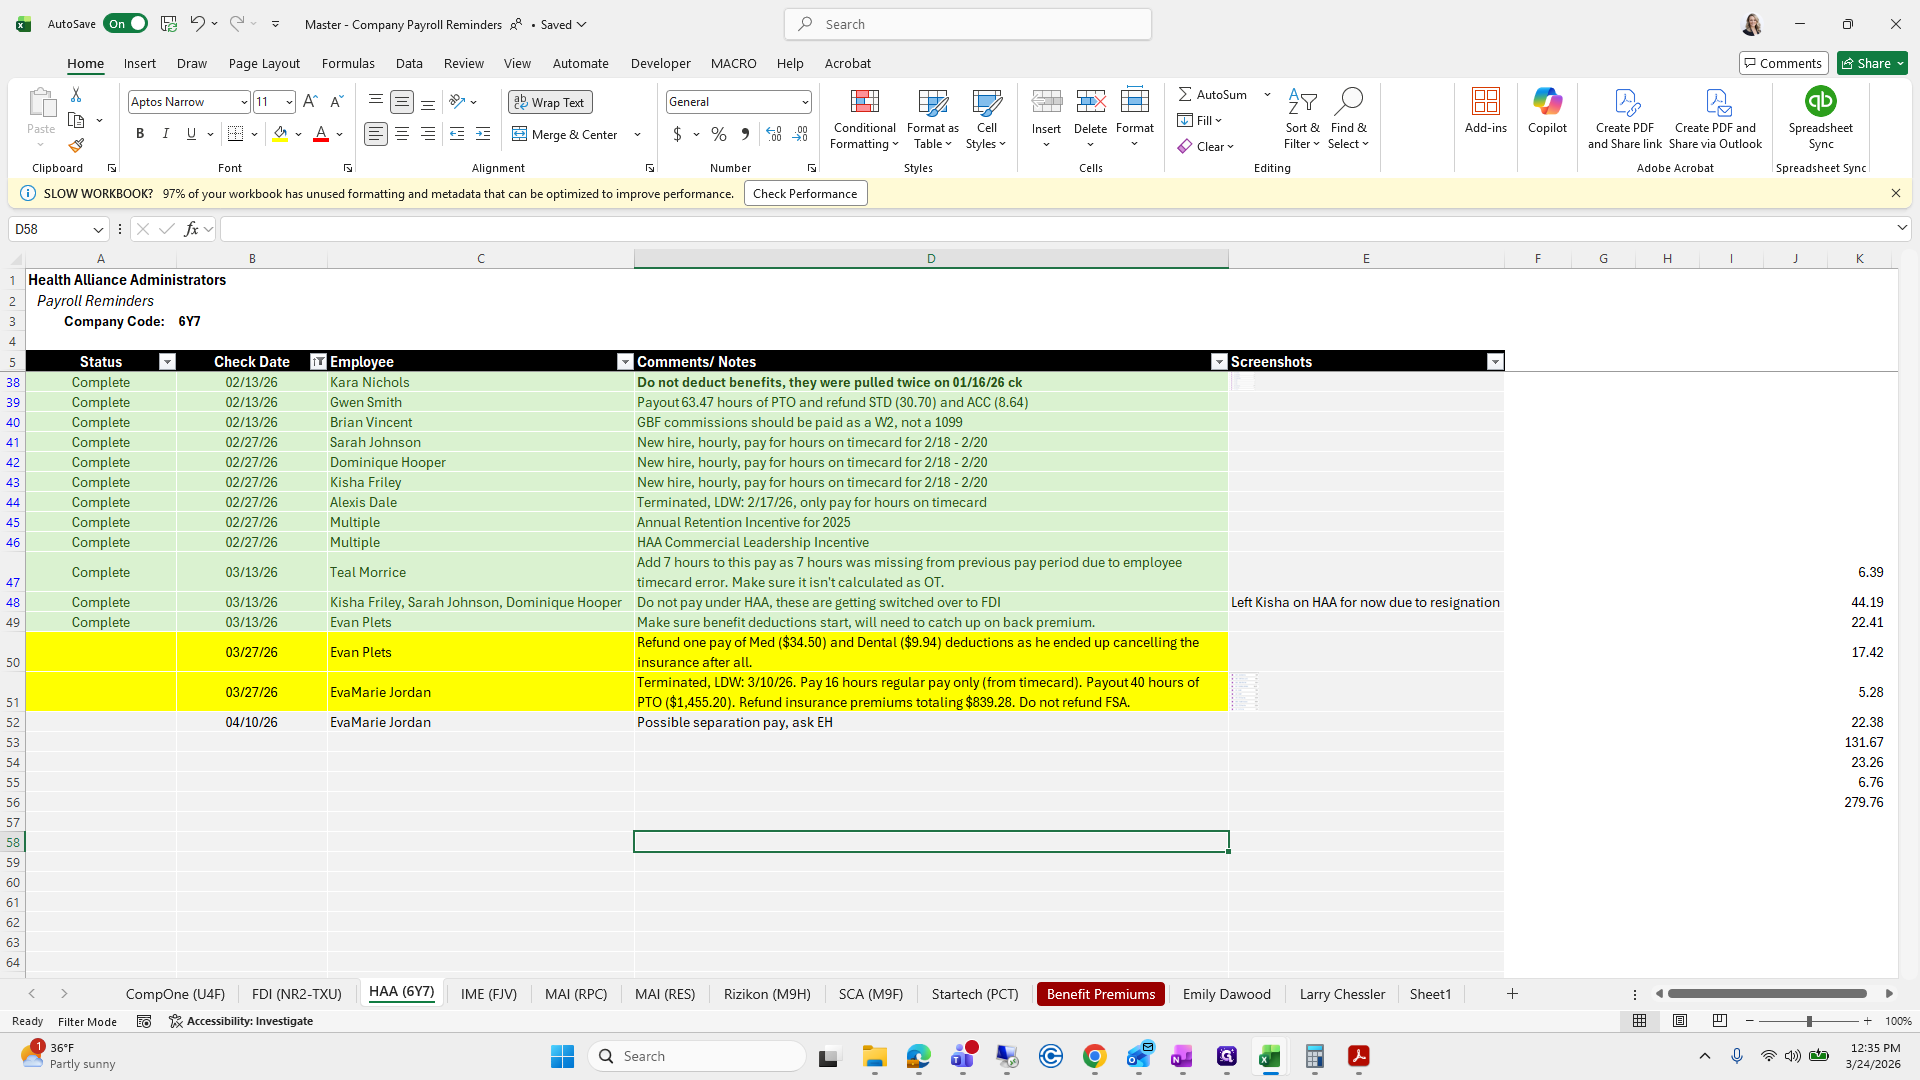The width and height of the screenshot is (1920, 1080).
Task: Click the Increase Font Size icon
Action: (310, 102)
